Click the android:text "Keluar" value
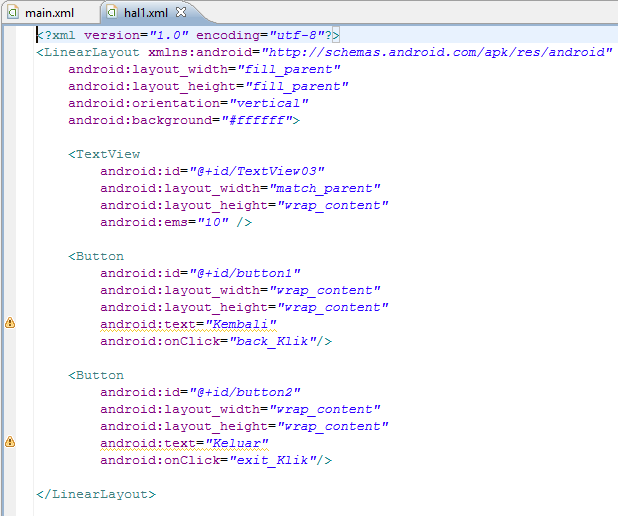618x516 pixels. [x=237, y=443]
